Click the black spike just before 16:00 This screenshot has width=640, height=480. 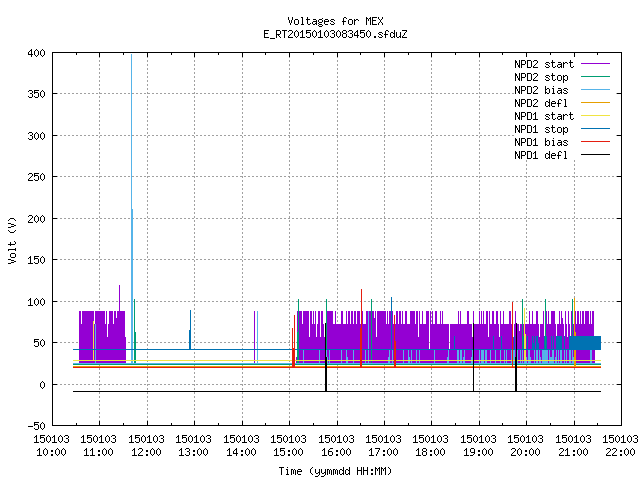(x=326, y=357)
